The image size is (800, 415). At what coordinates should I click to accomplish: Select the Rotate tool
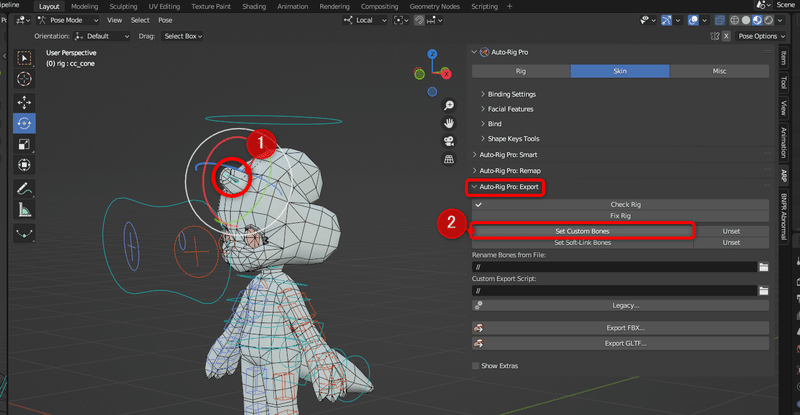click(x=24, y=123)
